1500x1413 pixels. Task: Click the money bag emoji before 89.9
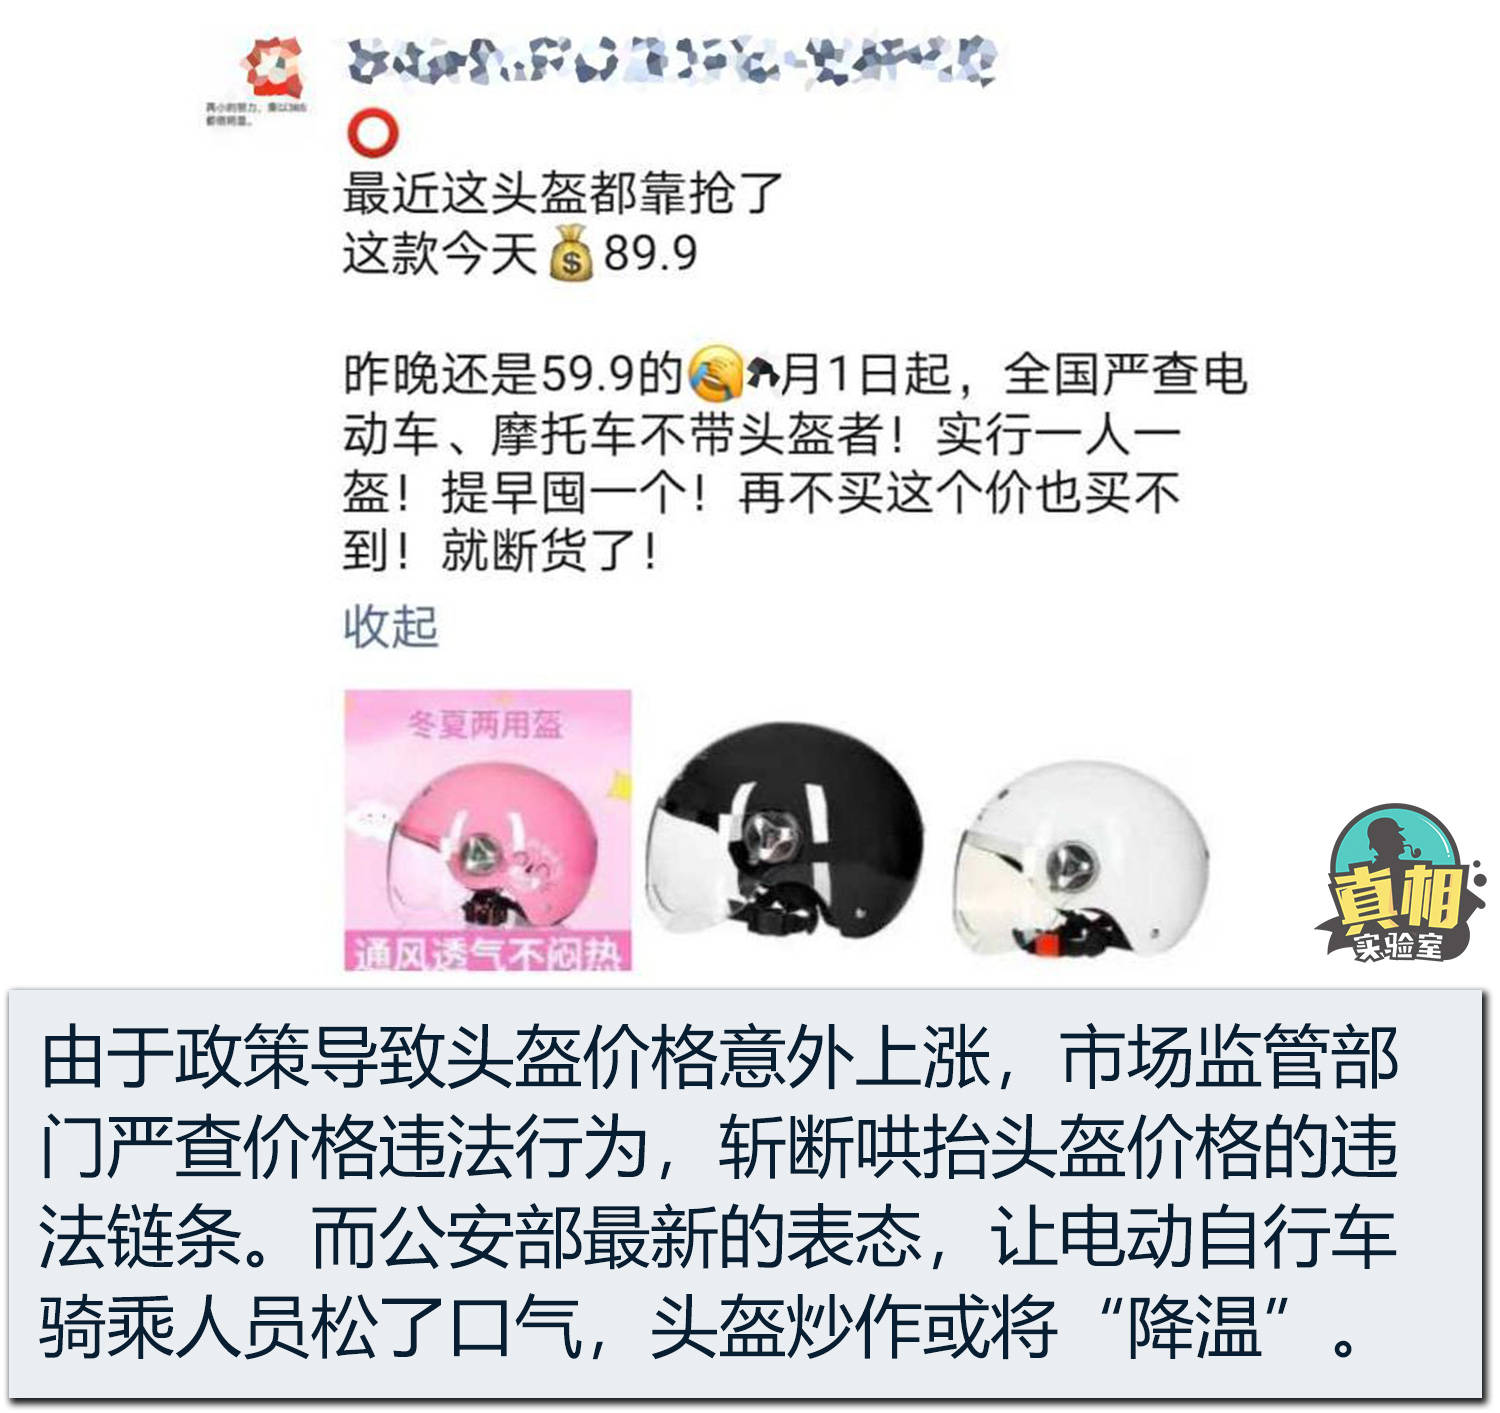pyautogui.click(x=571, y=252)
